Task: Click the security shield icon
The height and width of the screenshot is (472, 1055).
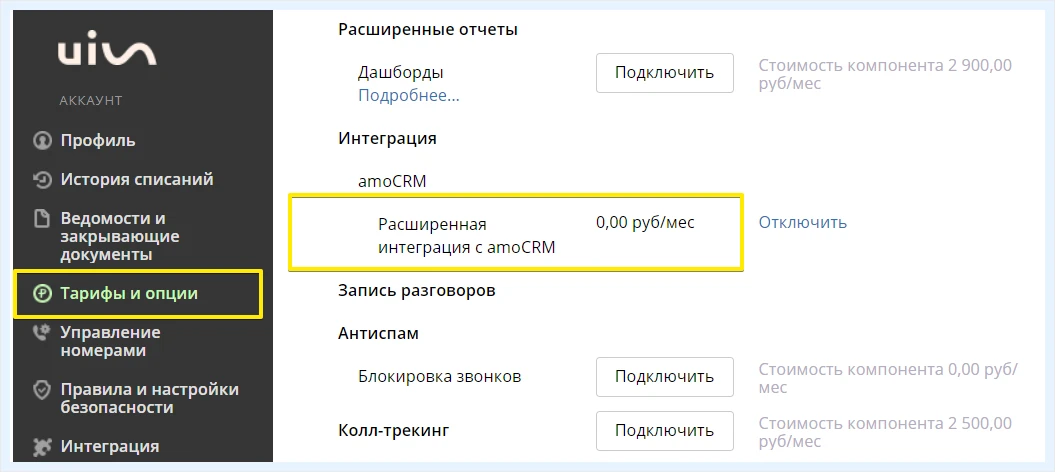Action: point(42,391)
